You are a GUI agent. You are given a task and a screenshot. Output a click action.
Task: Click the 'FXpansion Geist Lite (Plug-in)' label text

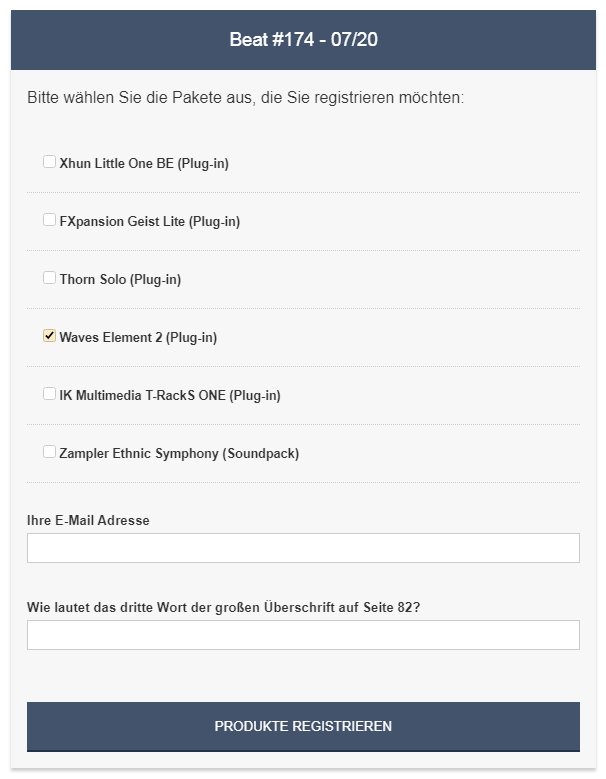click(149, 221)
